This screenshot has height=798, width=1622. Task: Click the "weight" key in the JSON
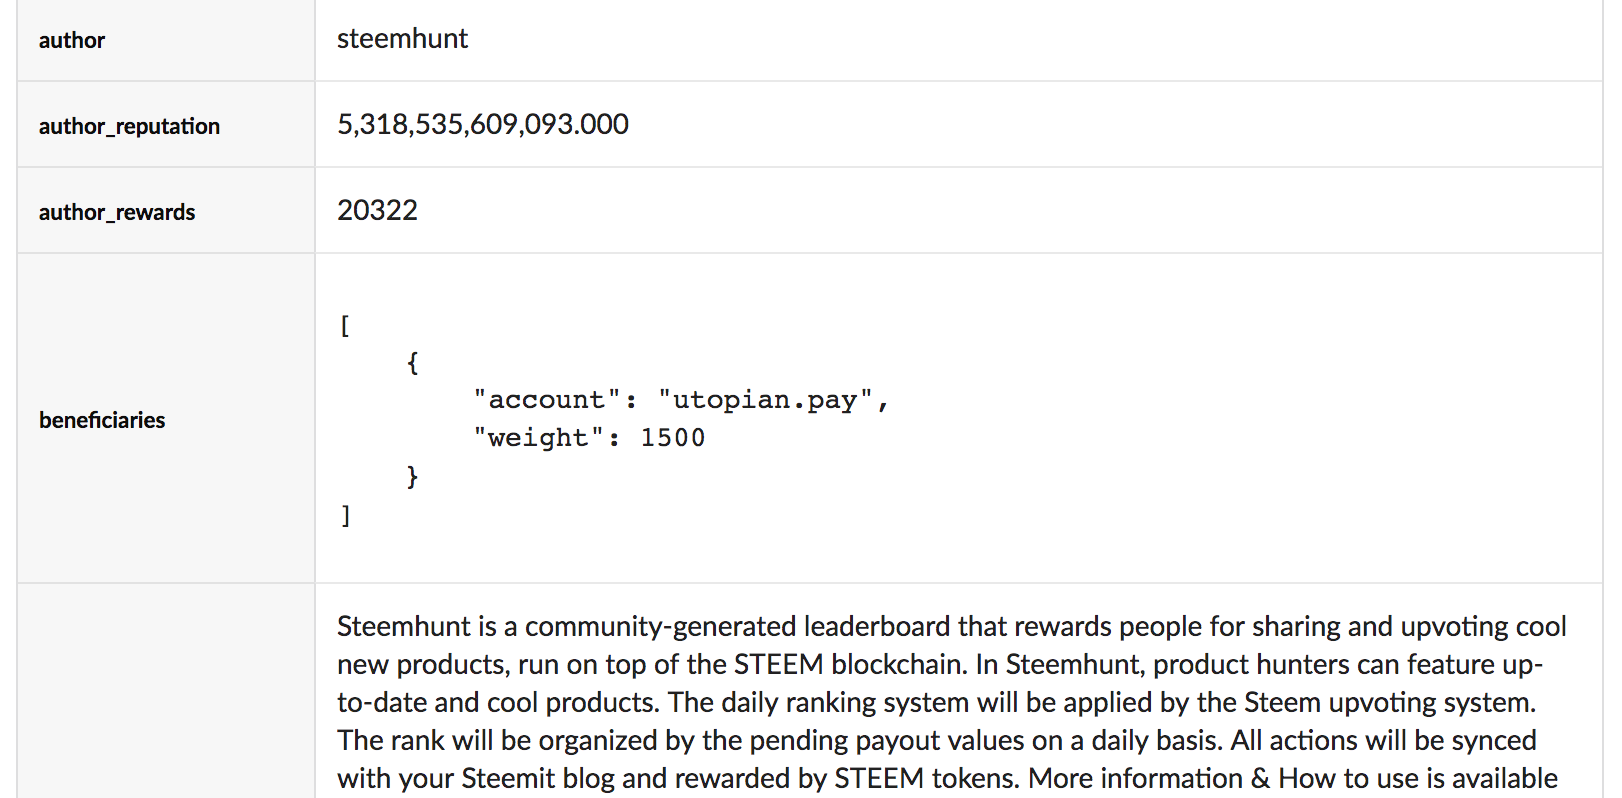[x=538, y=438]
